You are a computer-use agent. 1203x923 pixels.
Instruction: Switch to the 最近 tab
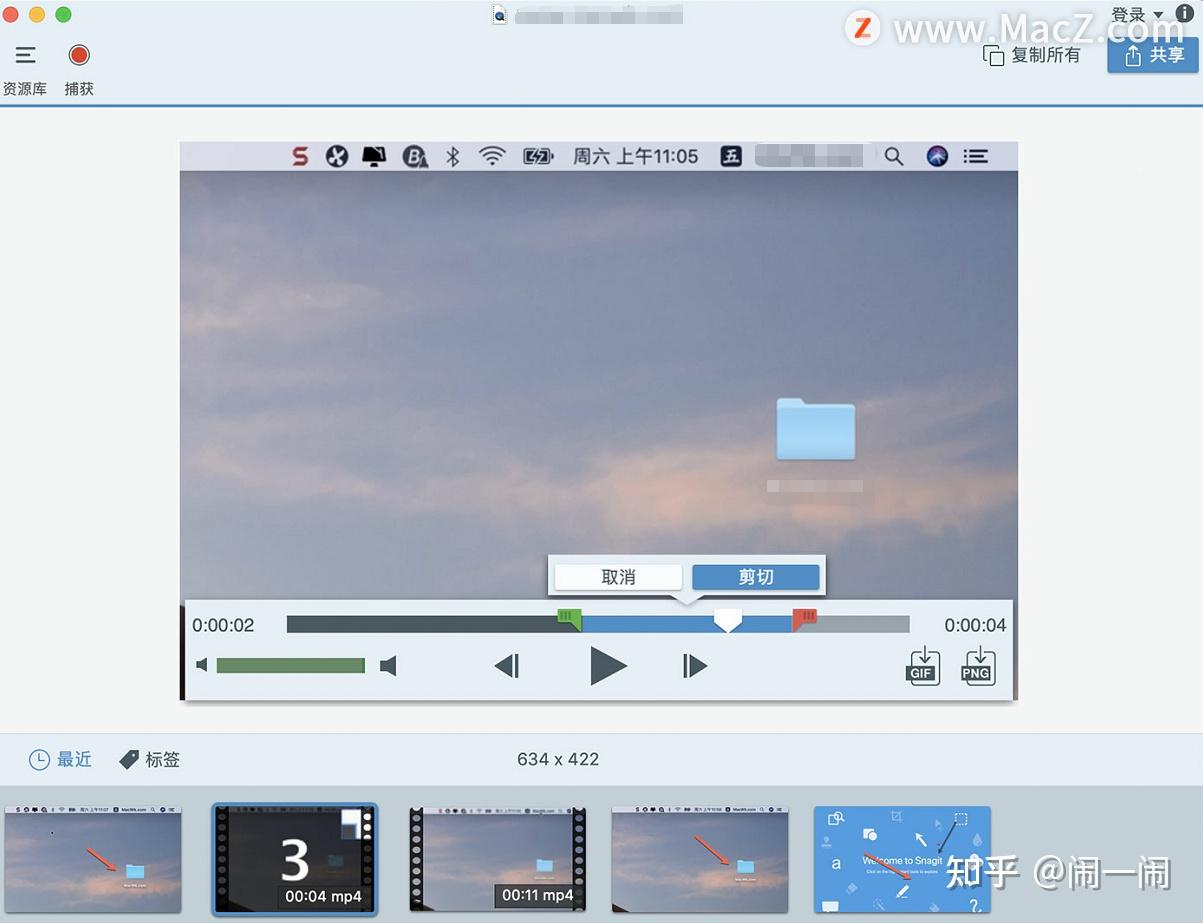60,759
